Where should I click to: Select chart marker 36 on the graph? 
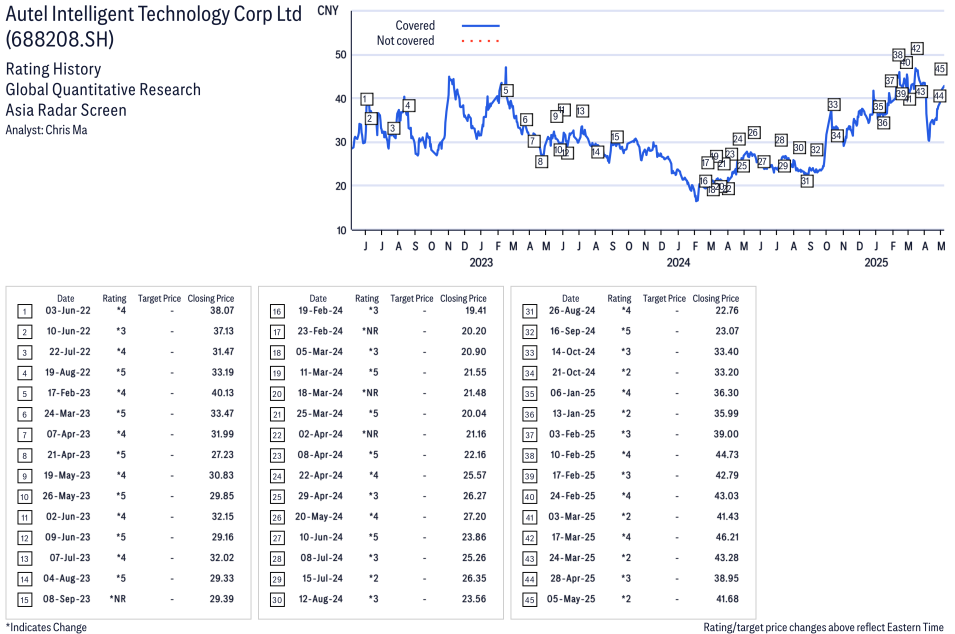click(883, 122)
